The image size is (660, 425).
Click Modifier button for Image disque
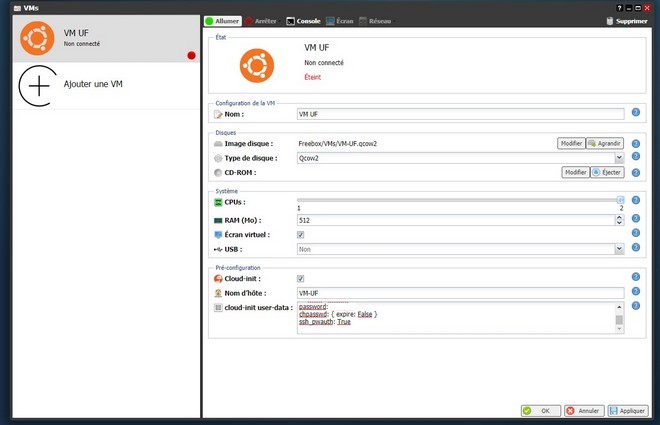(x=570, y=143)
